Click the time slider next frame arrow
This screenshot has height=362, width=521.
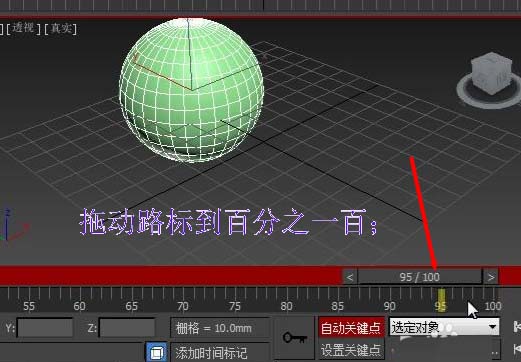point(490,277)
